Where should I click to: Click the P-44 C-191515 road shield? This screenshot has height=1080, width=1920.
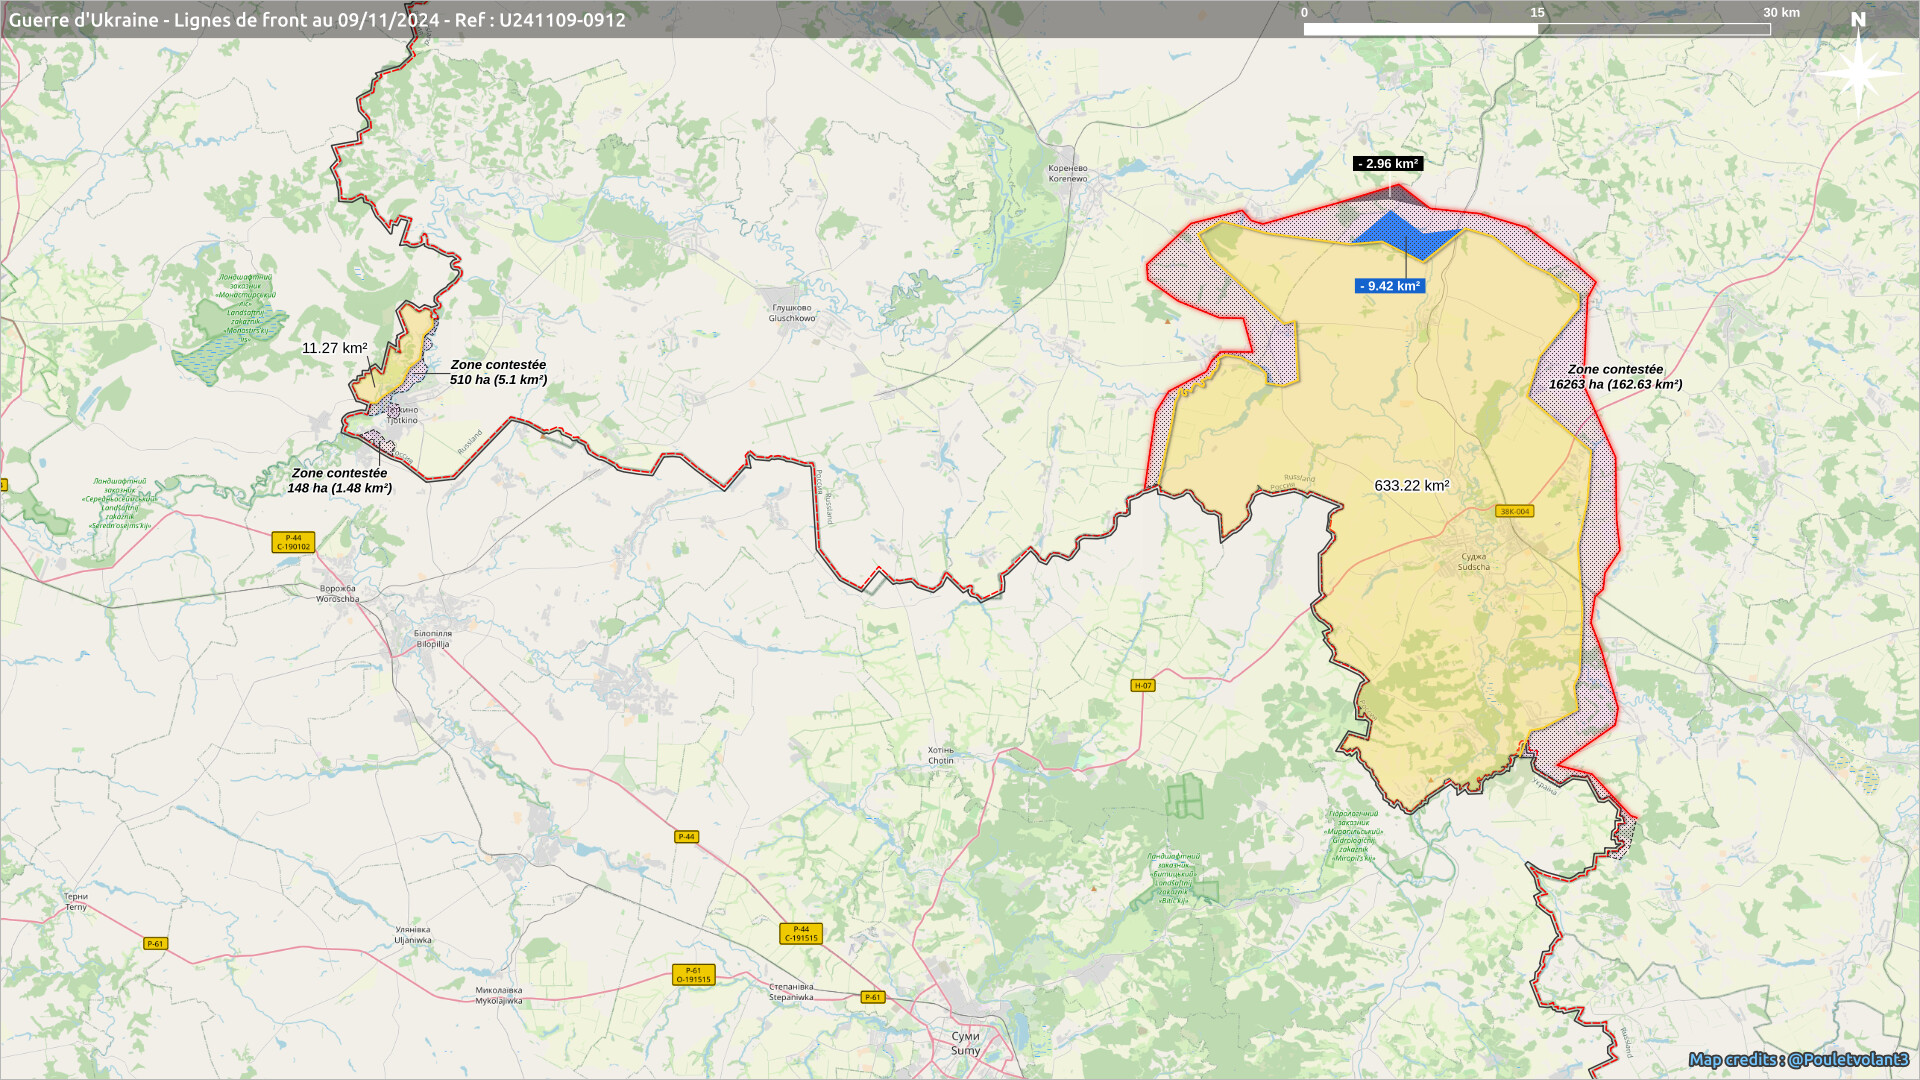(801, 933)
